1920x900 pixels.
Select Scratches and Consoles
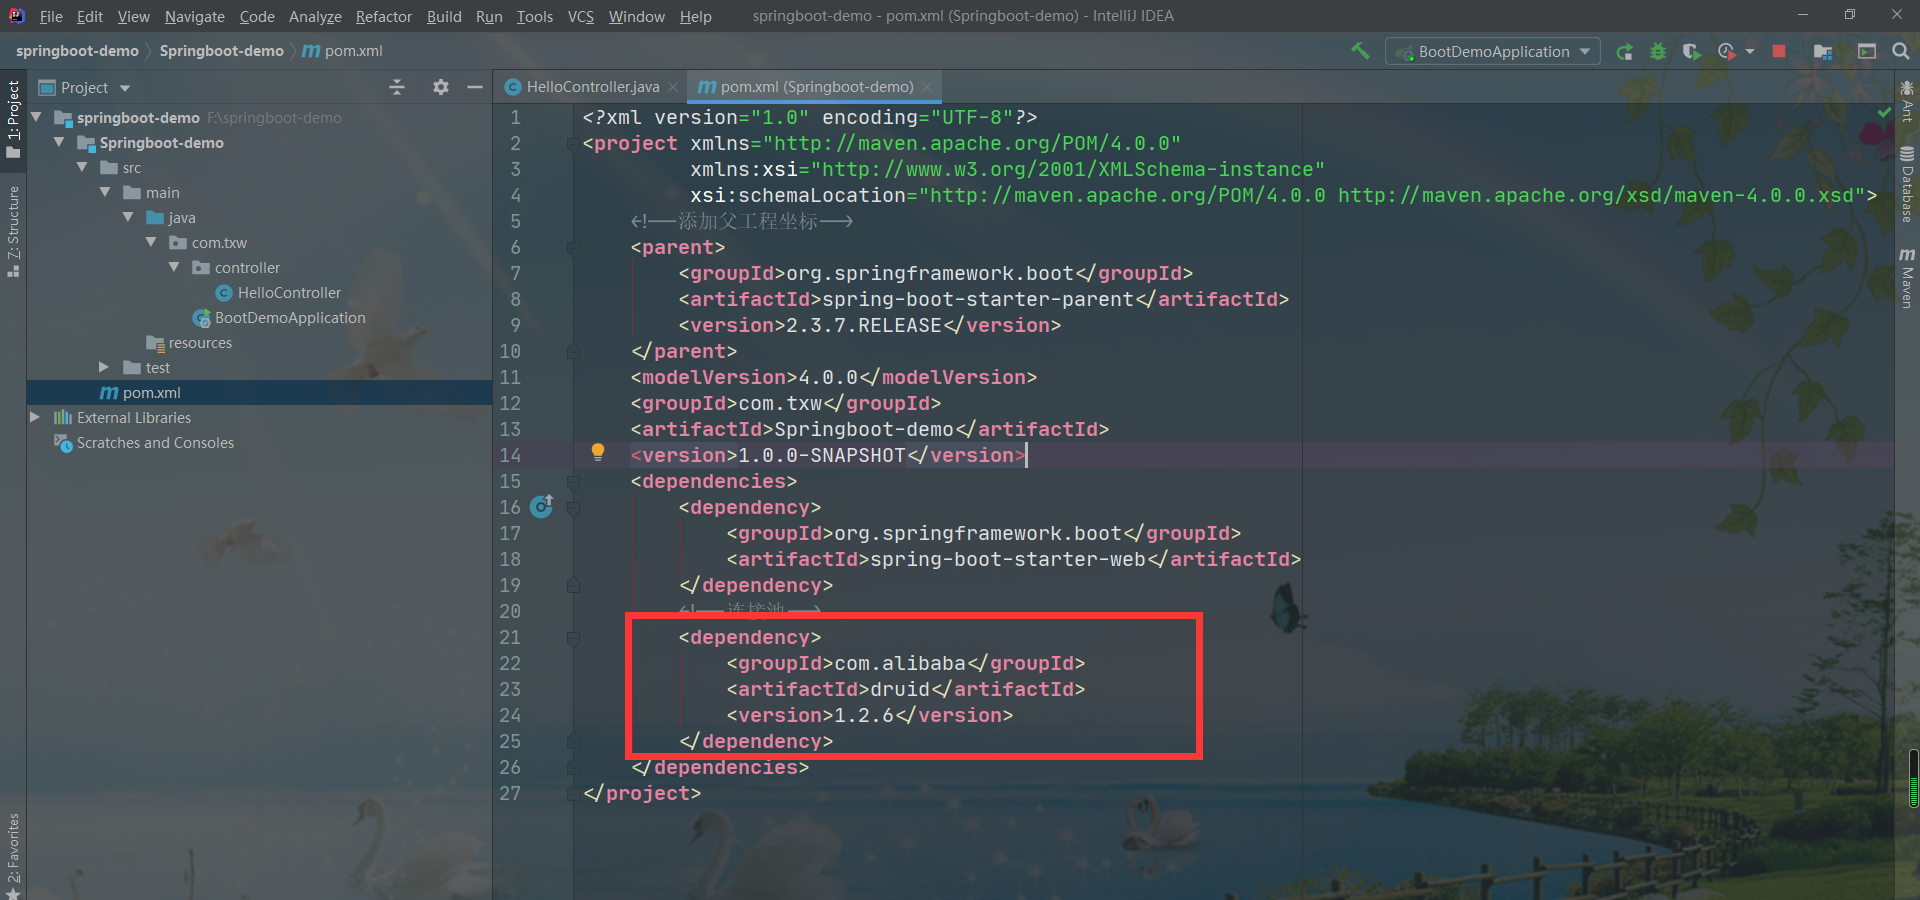(x=155, y=443)
